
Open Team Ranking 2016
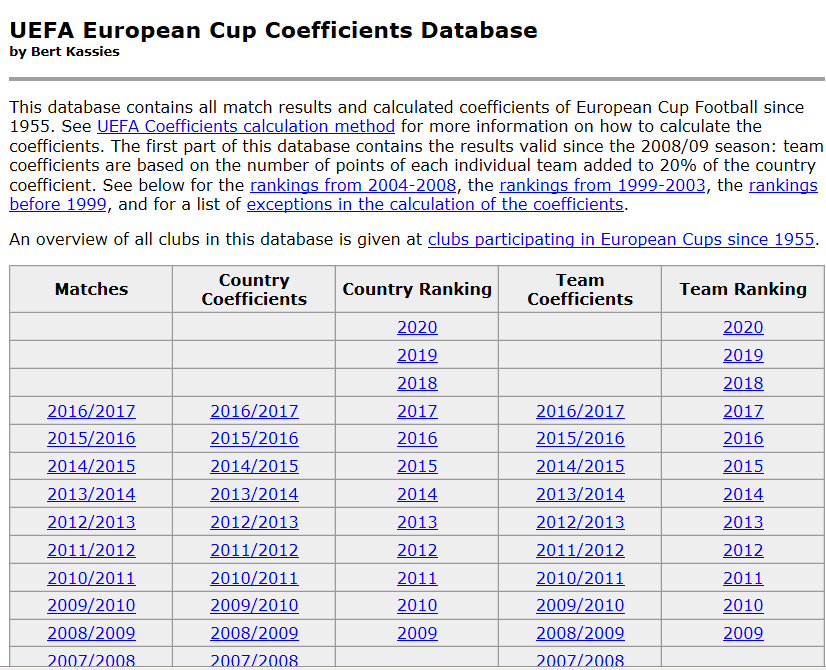tap(743, 438)
